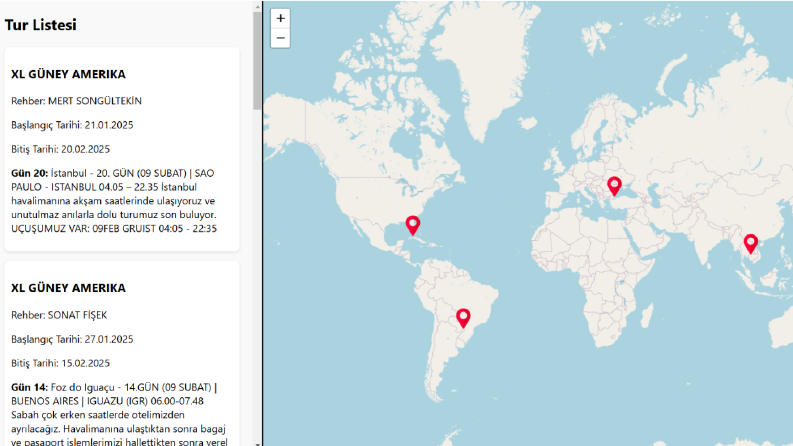Click 'Rehber: MERT SONGÜLTEKİN' text

[76, 101]
